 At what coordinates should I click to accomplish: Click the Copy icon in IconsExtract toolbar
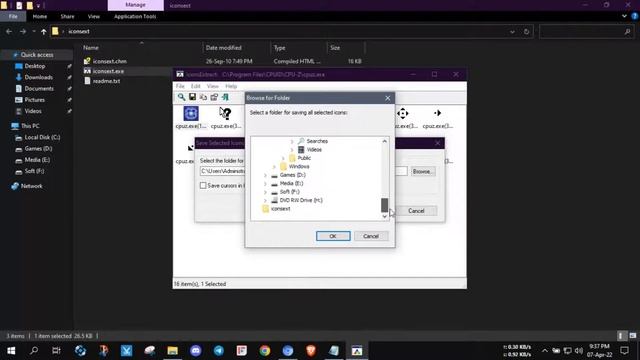(203, 97)
